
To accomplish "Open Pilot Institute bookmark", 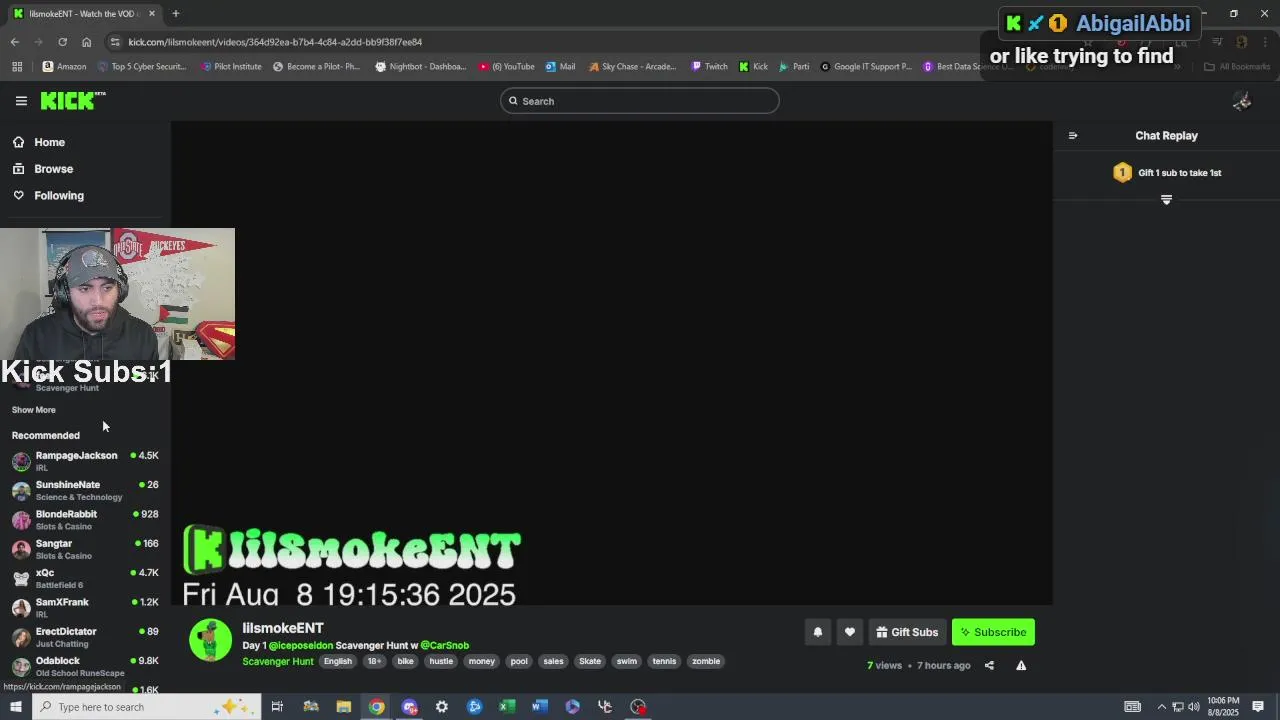I will click(x=231, y=67).
